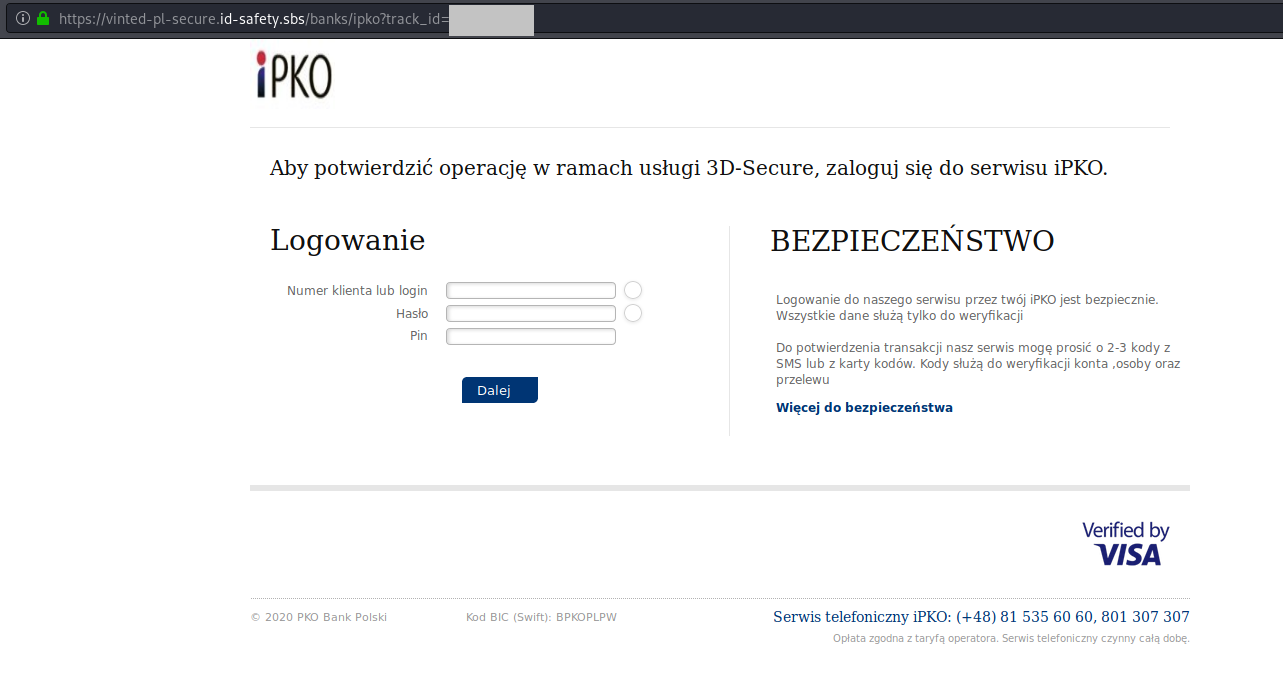Focus the Numer klienta lub login field

point(530,291)
